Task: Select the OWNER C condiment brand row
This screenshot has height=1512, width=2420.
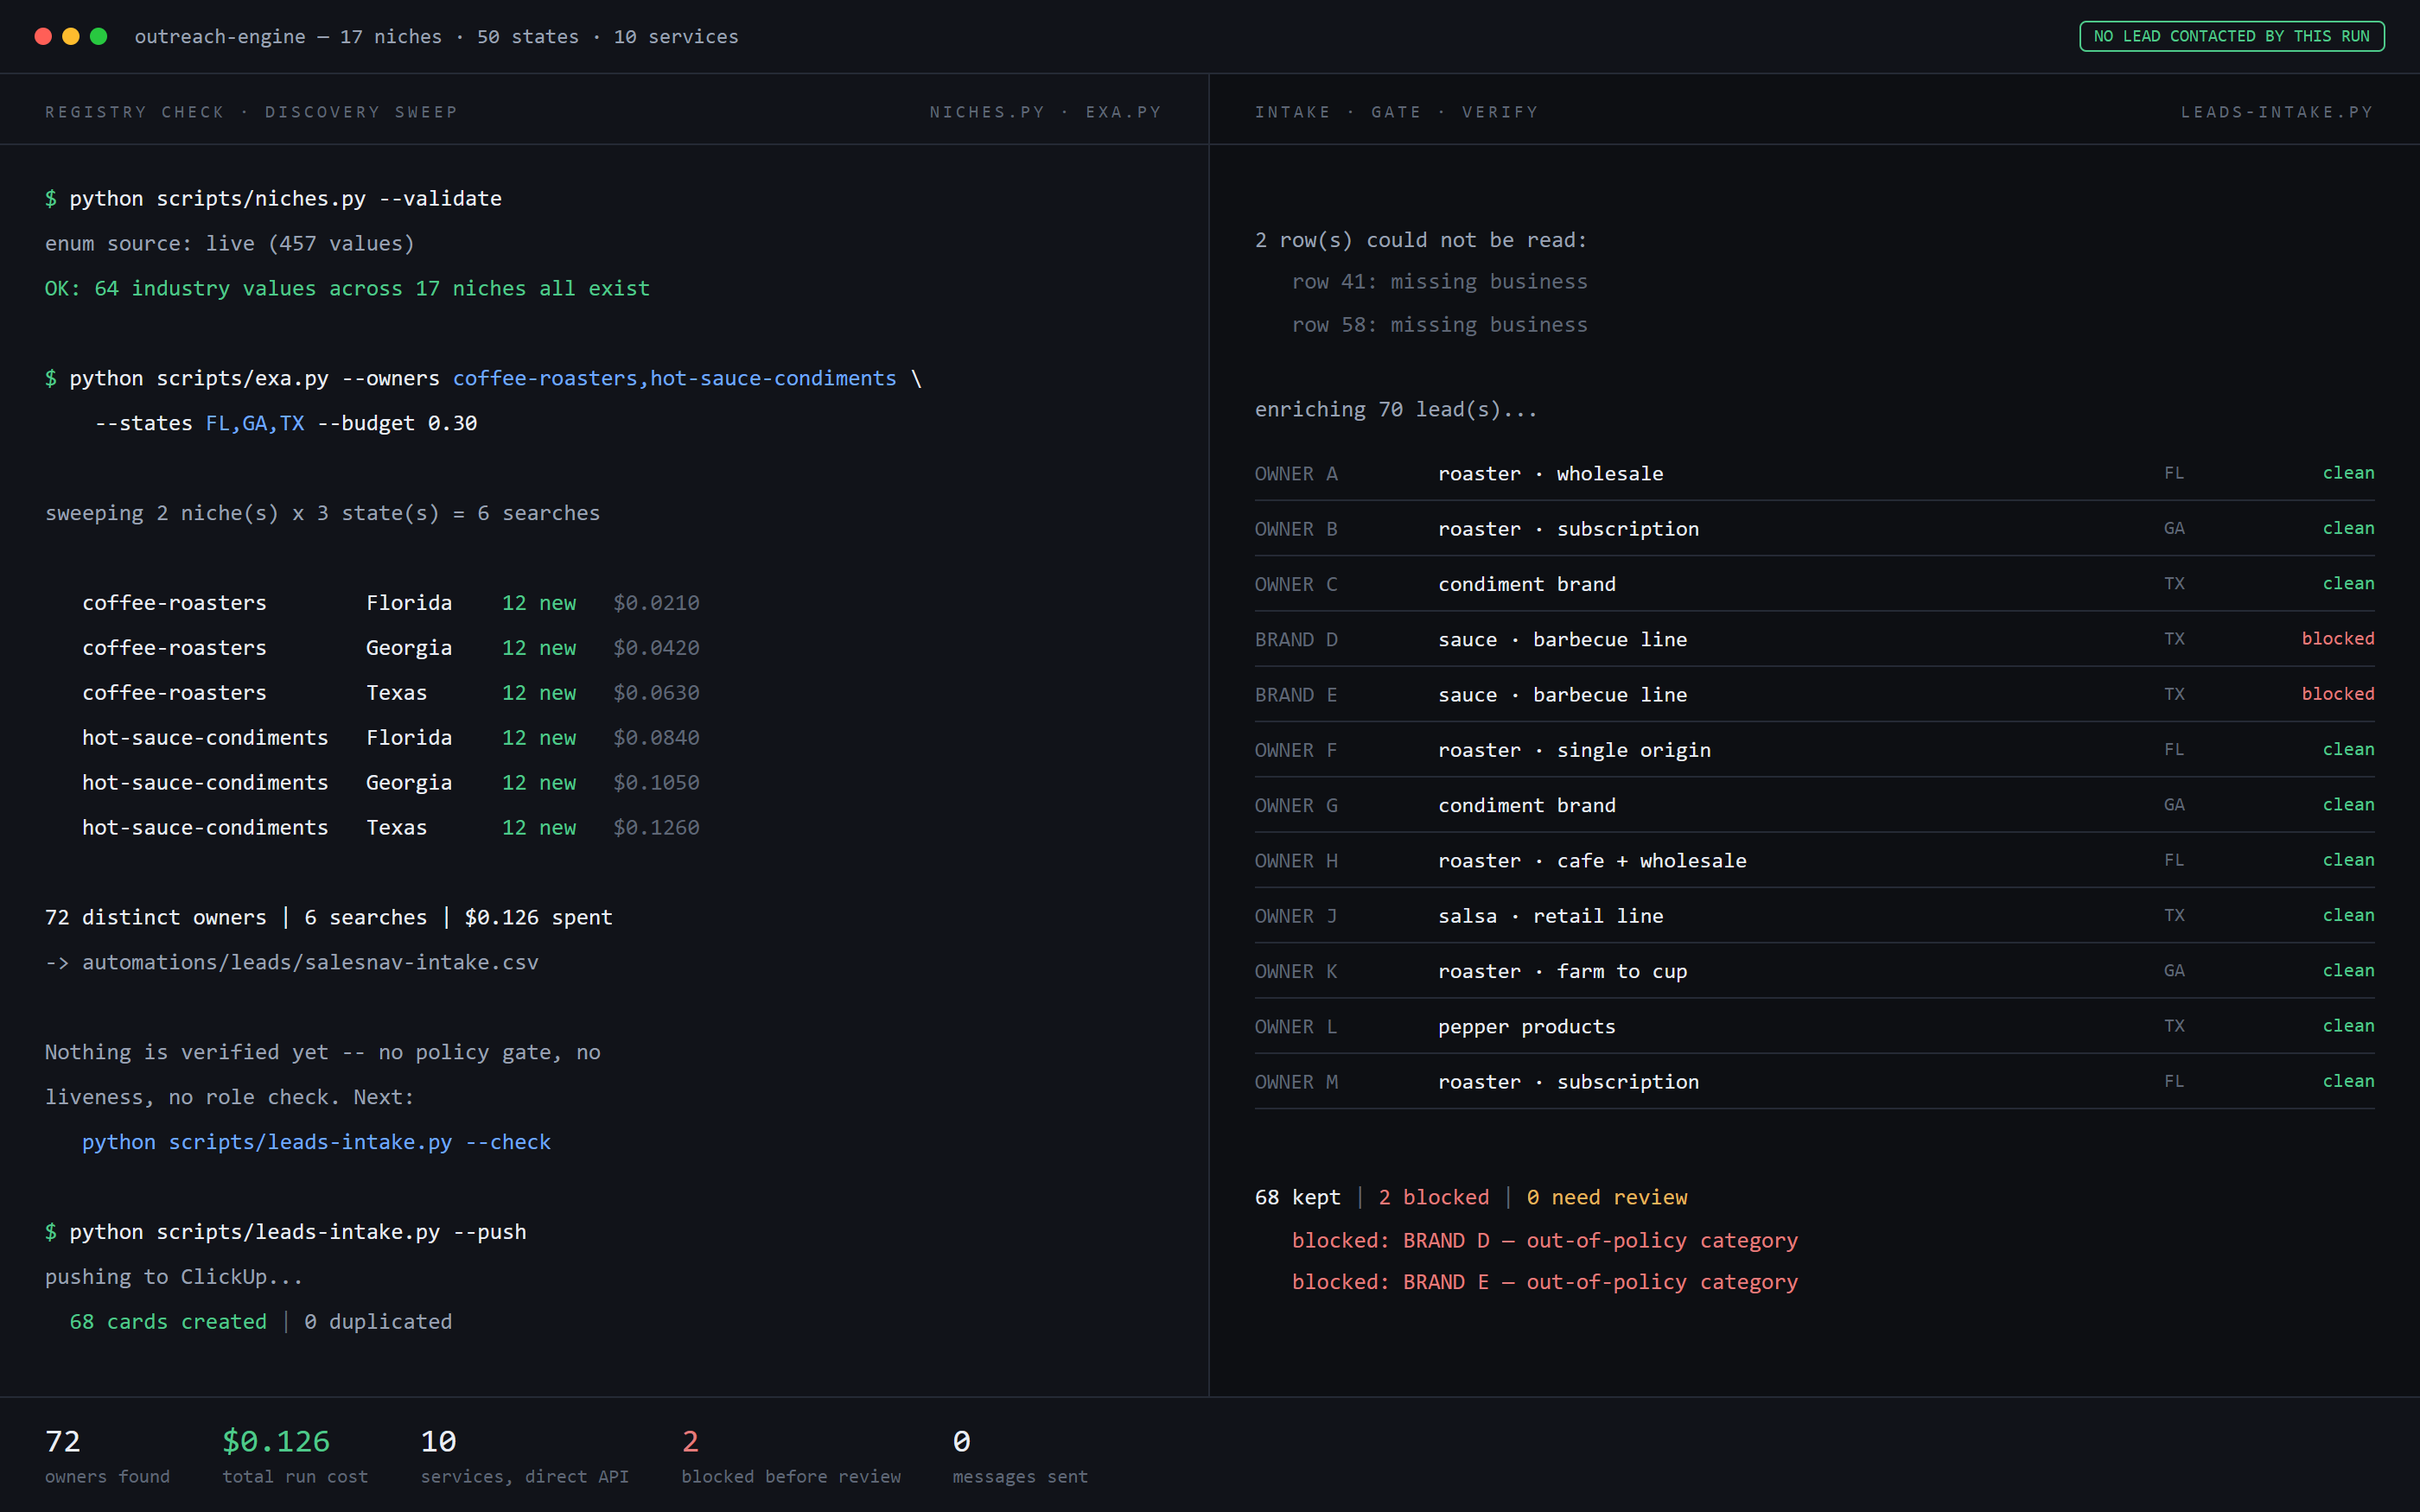Action: click(1814, 584)
